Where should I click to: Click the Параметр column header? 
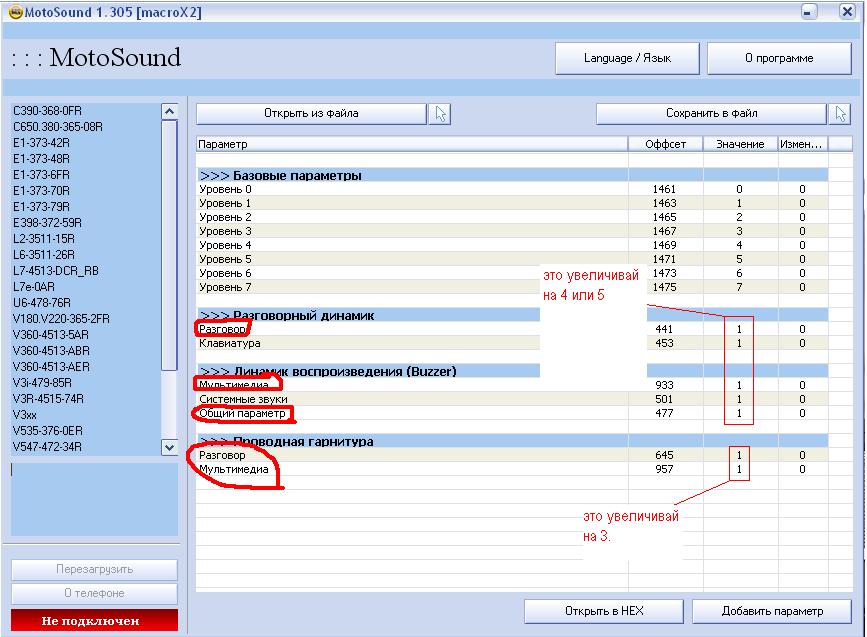pyautogui.click(x=412, y=144)
